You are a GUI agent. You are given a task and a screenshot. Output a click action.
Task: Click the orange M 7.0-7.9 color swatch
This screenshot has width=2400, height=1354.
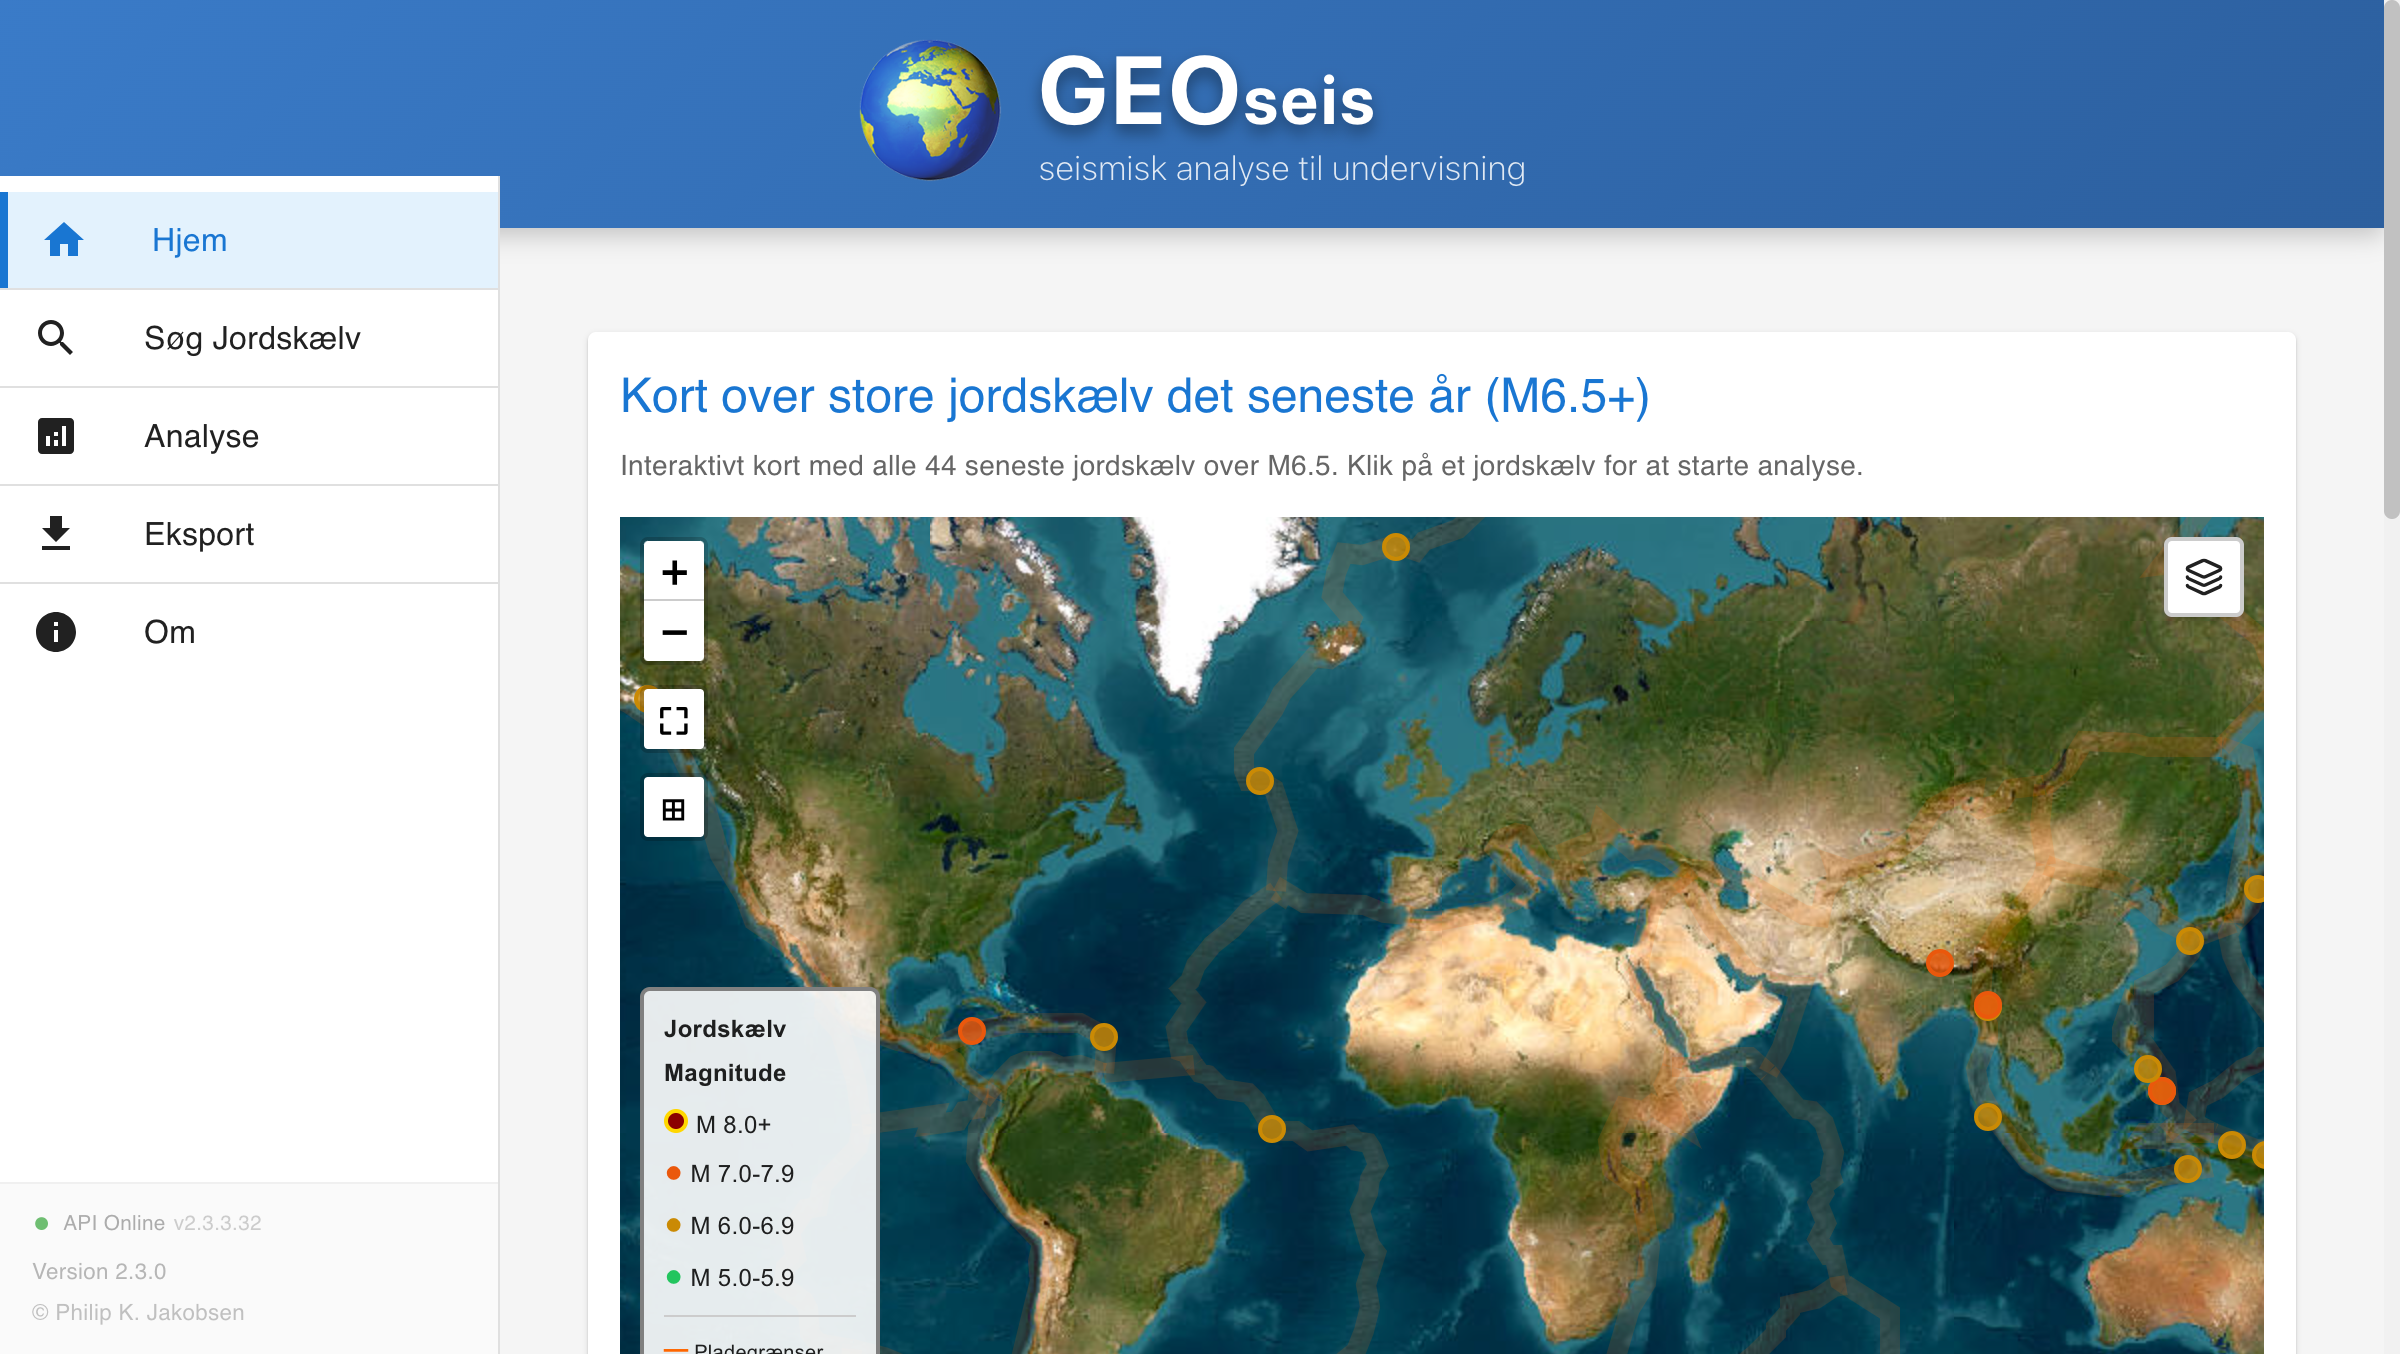(x=672, y=1173)
